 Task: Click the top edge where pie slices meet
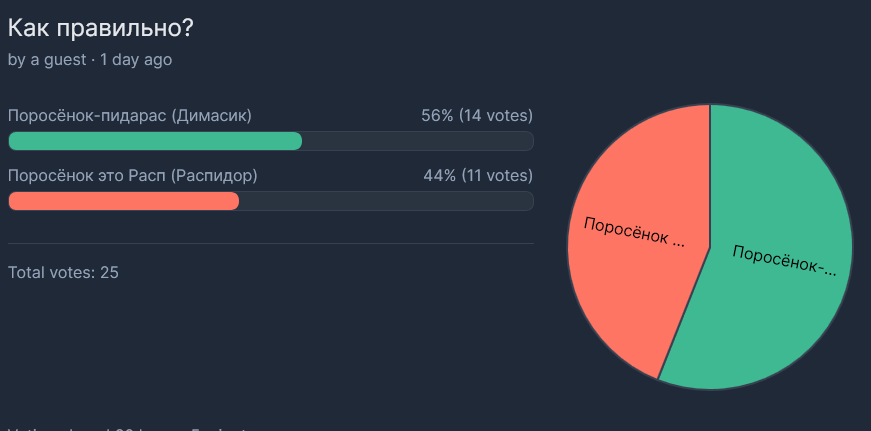710,106
